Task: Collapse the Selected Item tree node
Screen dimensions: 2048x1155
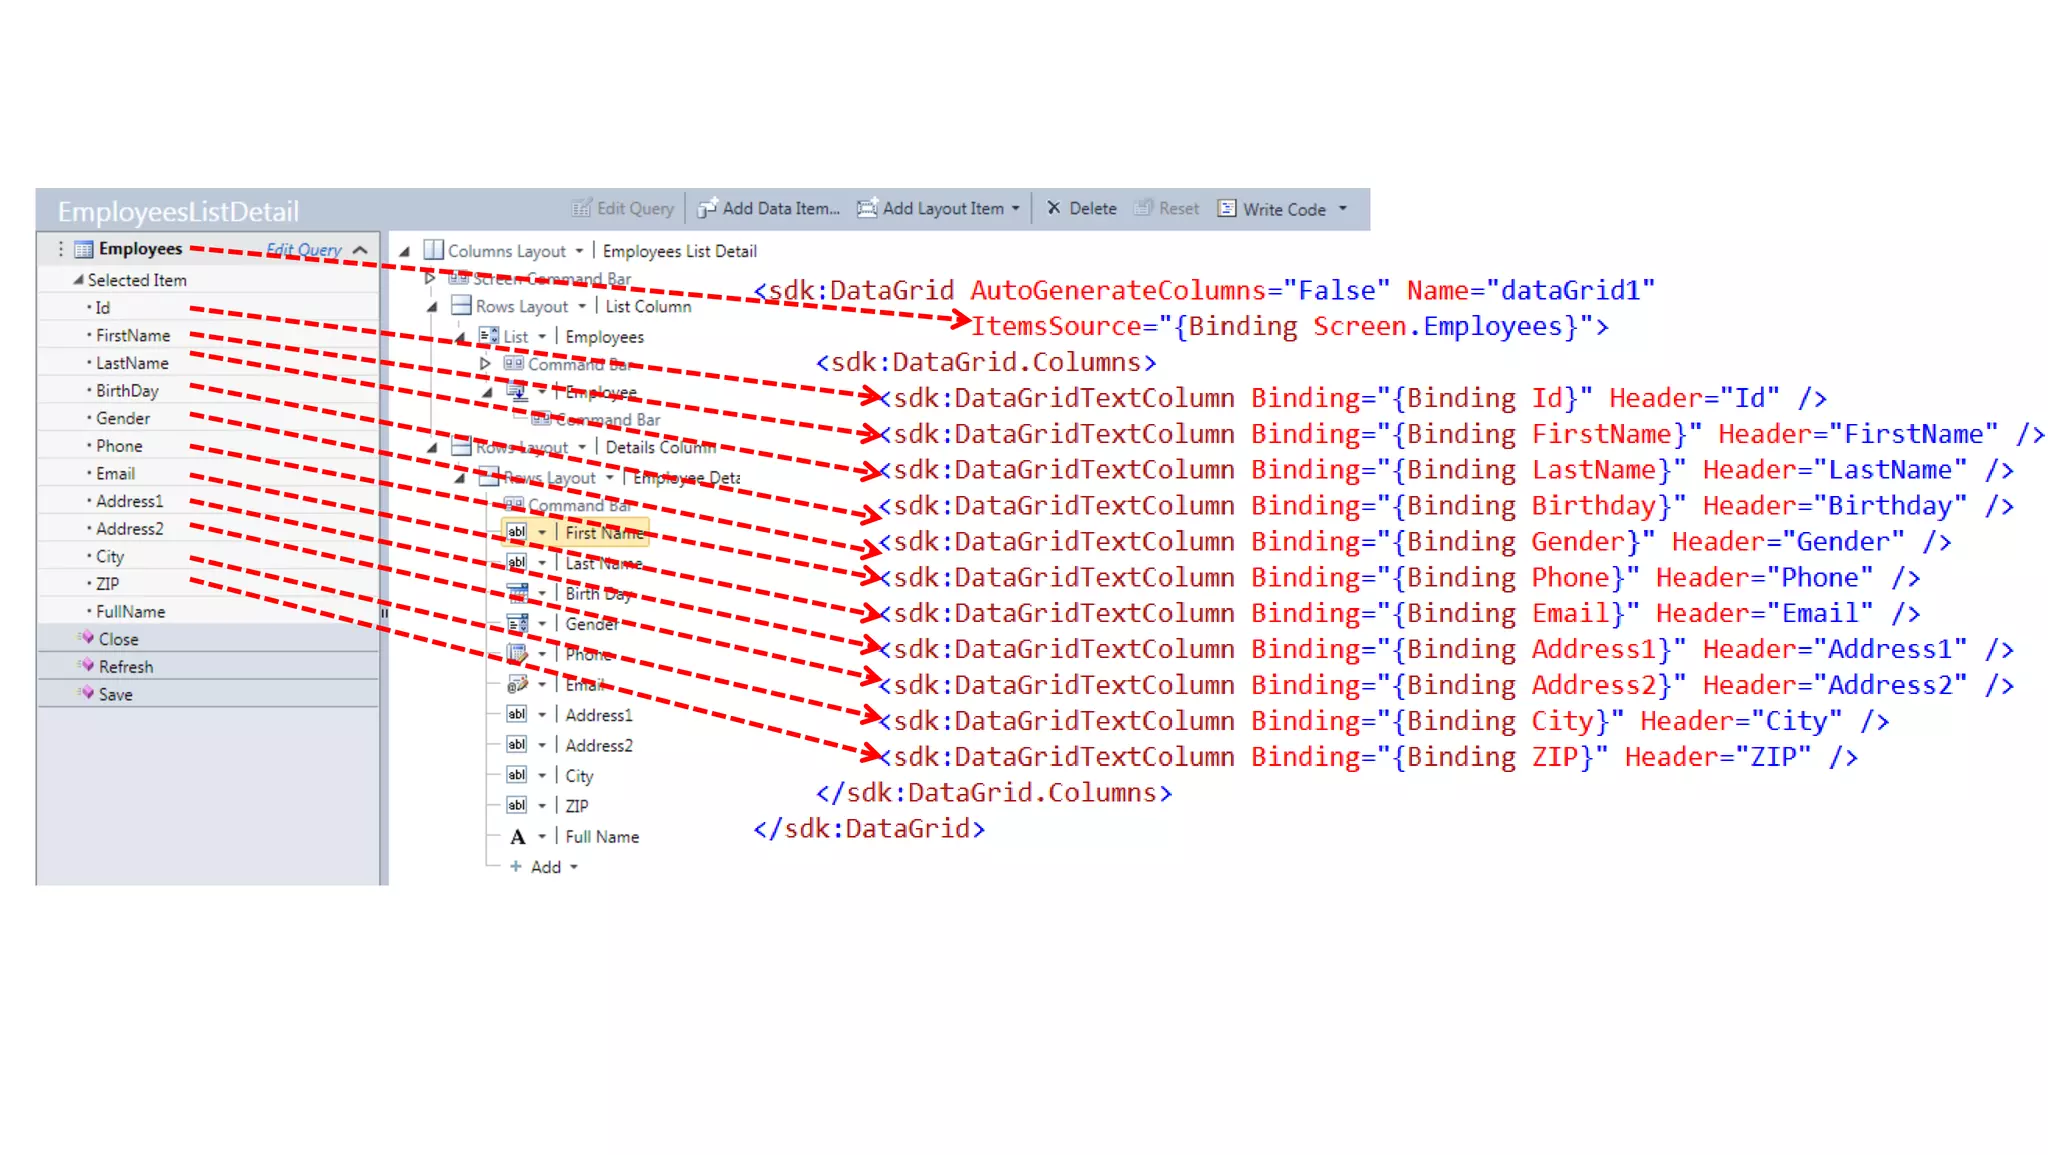Action: pyautogui.click(x=78, y=280)
